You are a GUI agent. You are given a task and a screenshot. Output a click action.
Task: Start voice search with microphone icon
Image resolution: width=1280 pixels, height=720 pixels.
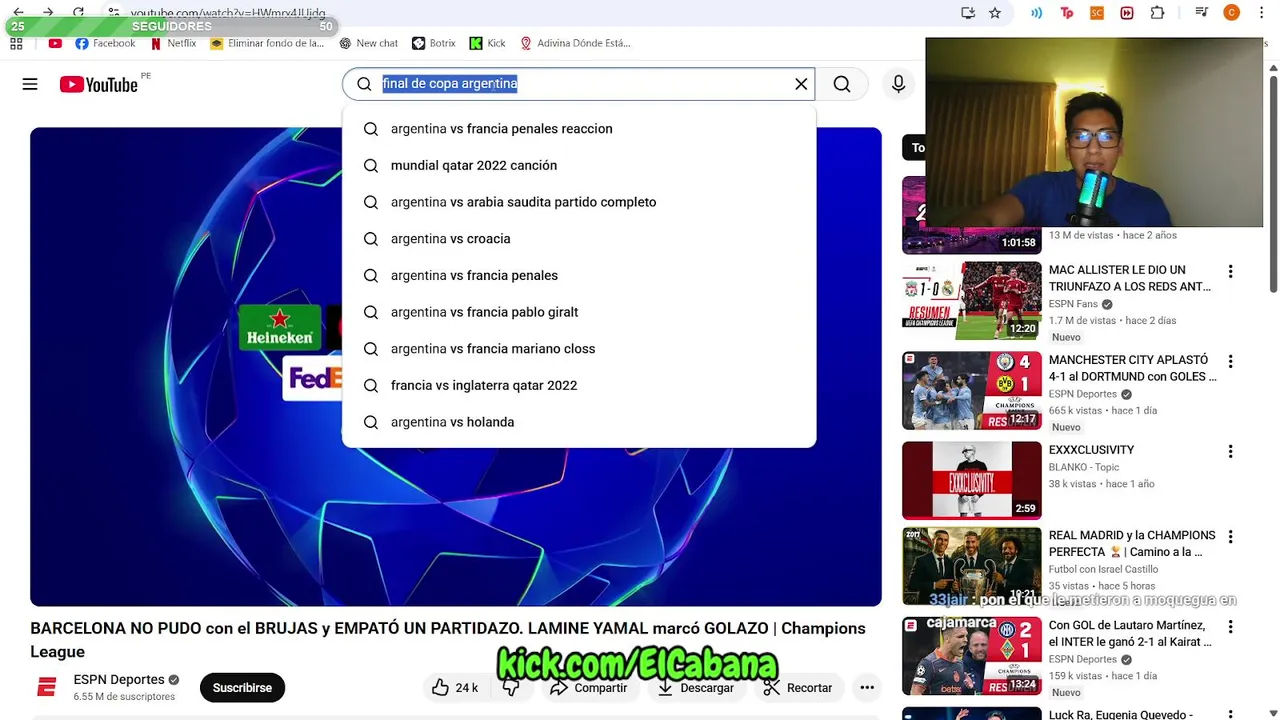[x=898, y=84]
